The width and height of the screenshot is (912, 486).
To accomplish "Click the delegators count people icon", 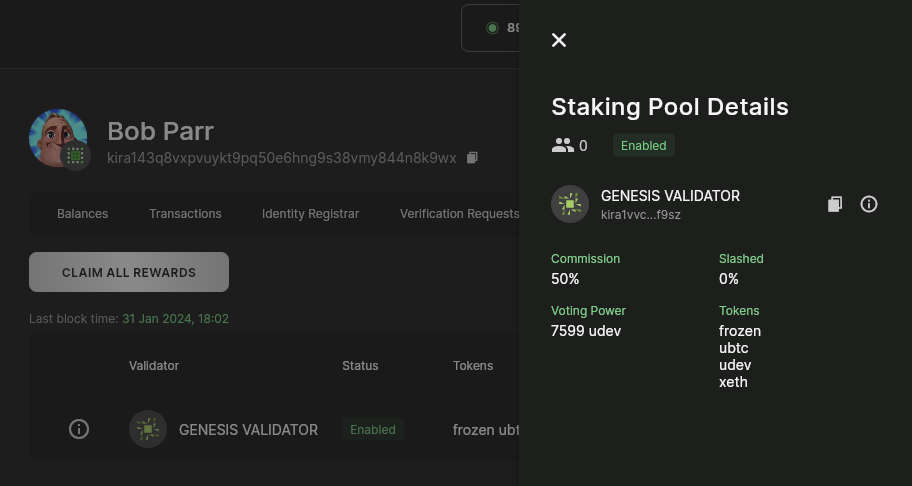I will coord(563,146).
